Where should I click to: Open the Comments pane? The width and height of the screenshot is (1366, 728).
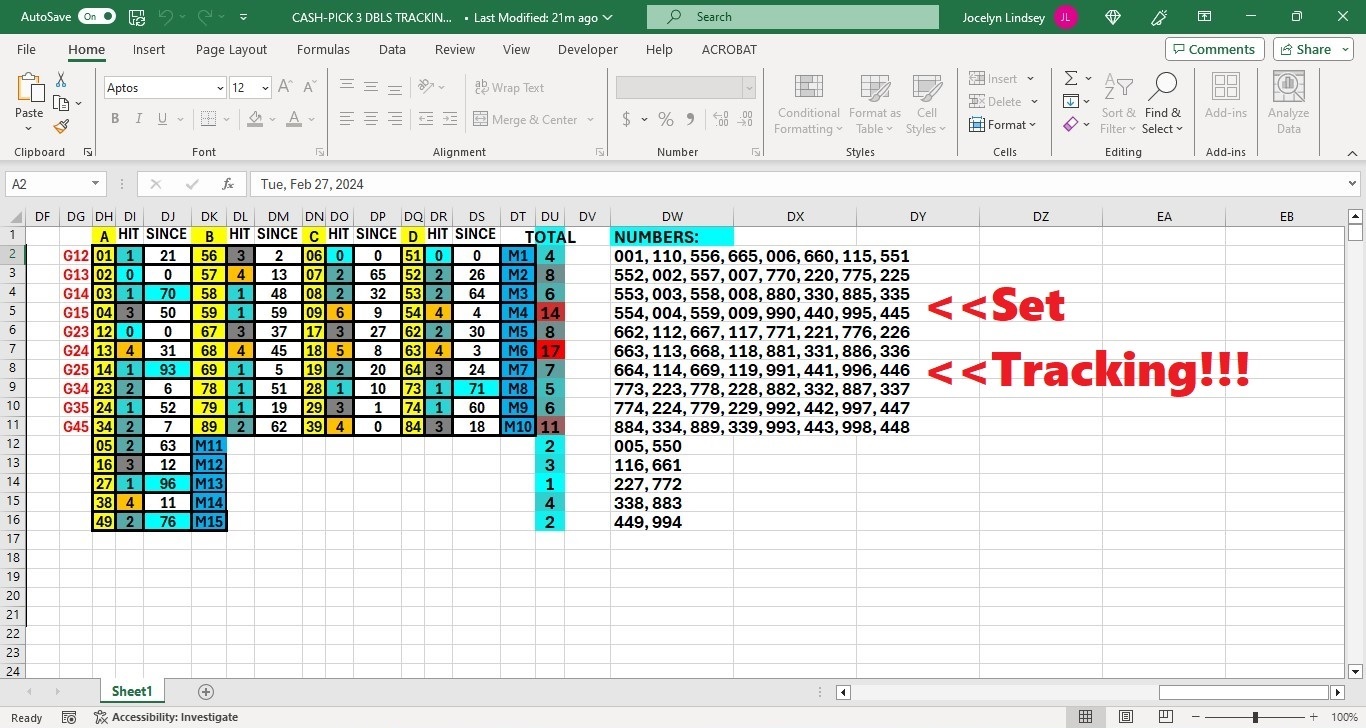pyautogui.click(x=1214, y=48)
